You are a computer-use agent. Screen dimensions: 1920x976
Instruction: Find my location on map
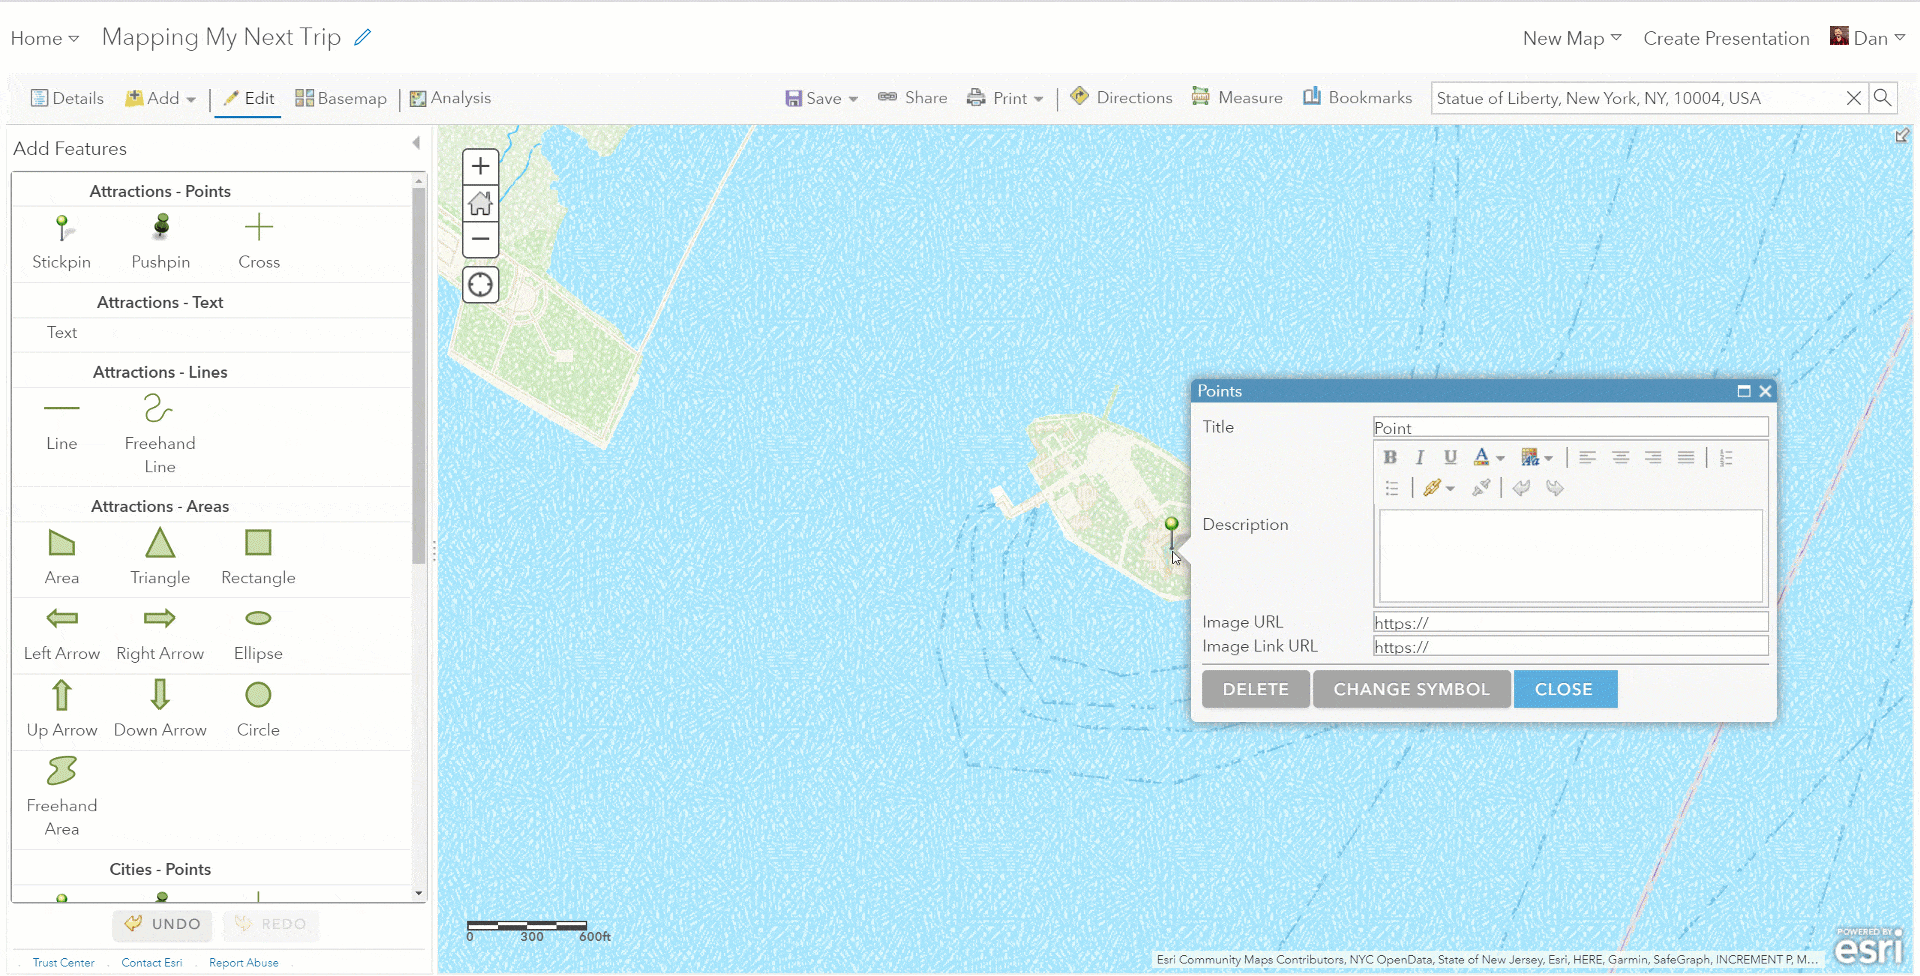click(x=481, y=285)
